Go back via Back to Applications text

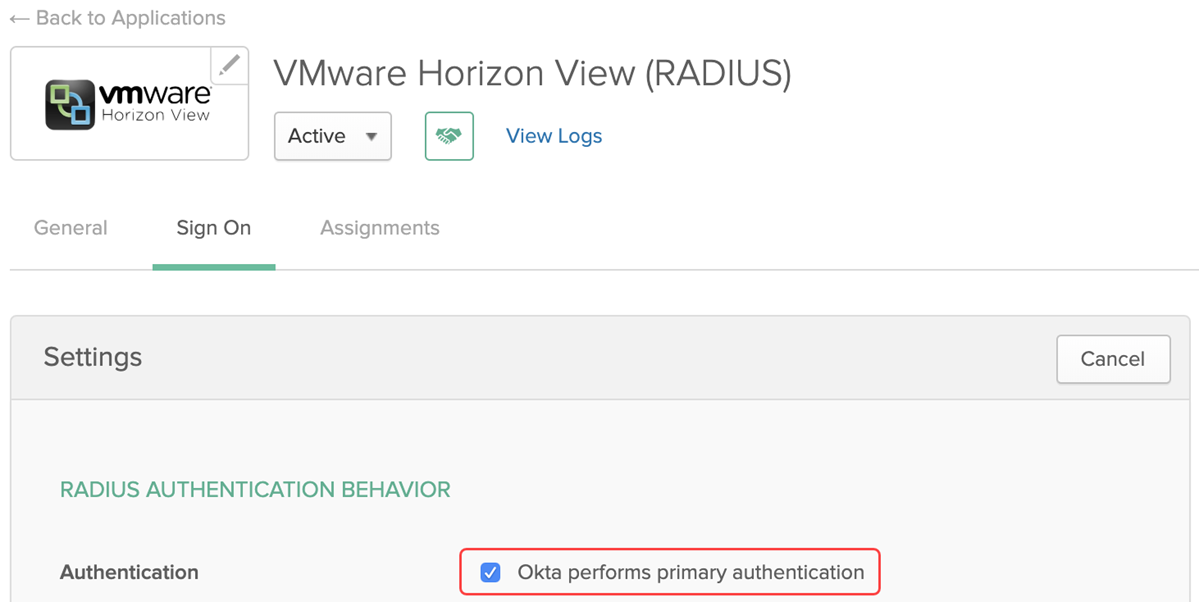pos(130,18)
